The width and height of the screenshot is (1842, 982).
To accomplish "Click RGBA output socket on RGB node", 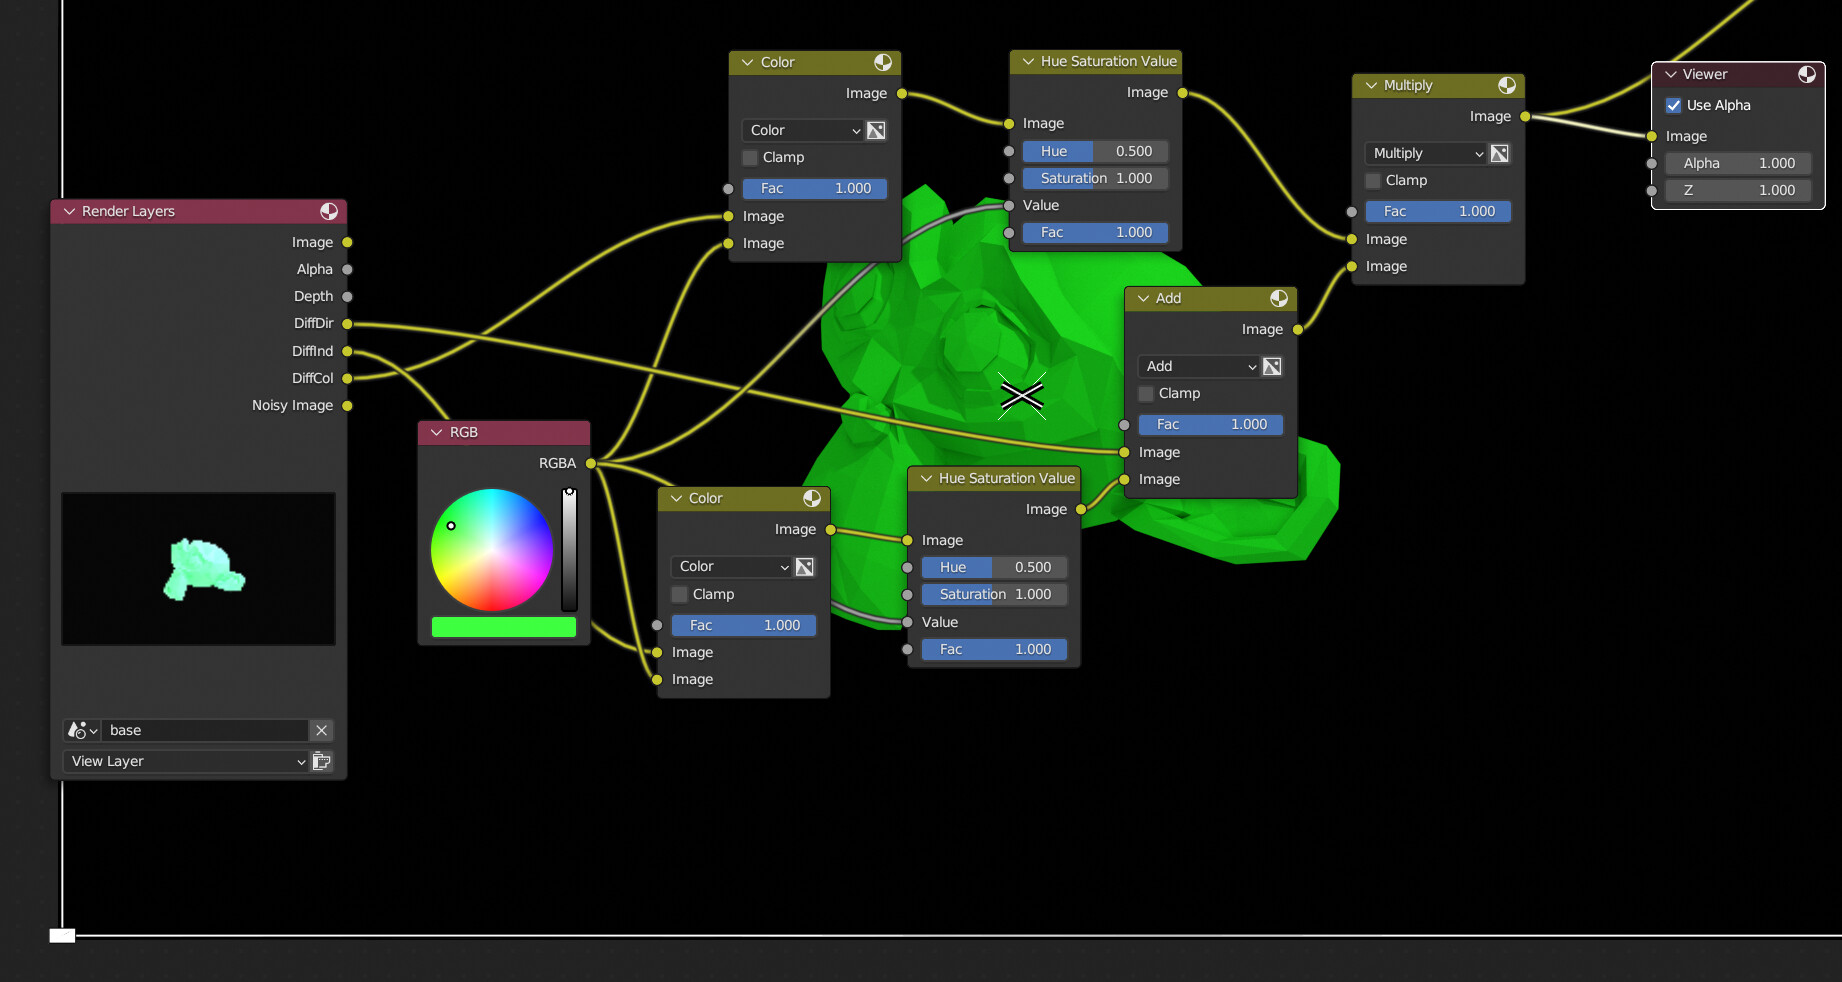I will coord(591,463).
